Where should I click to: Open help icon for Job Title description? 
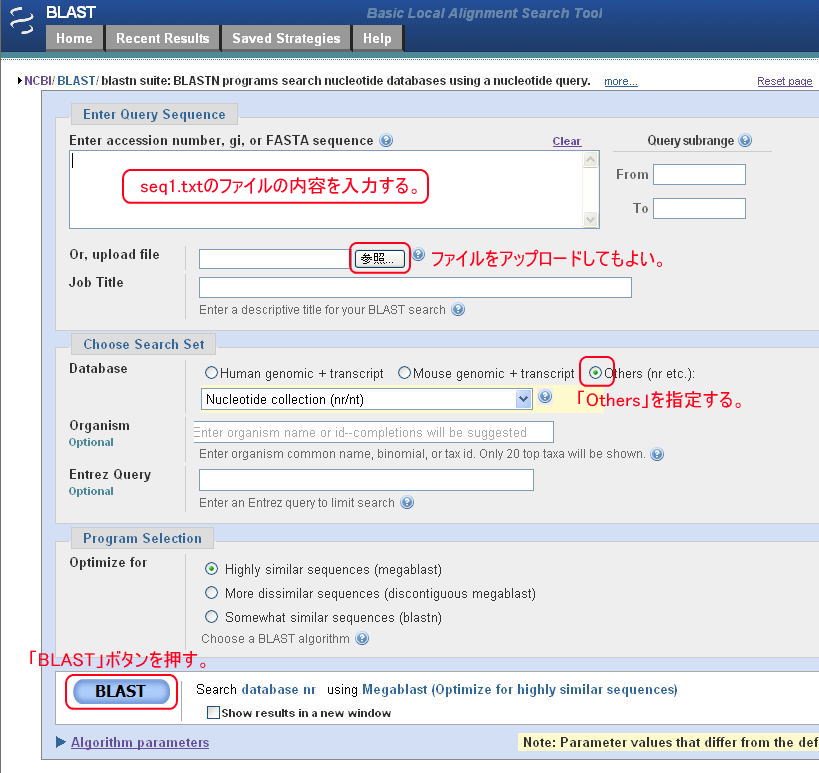458,310
